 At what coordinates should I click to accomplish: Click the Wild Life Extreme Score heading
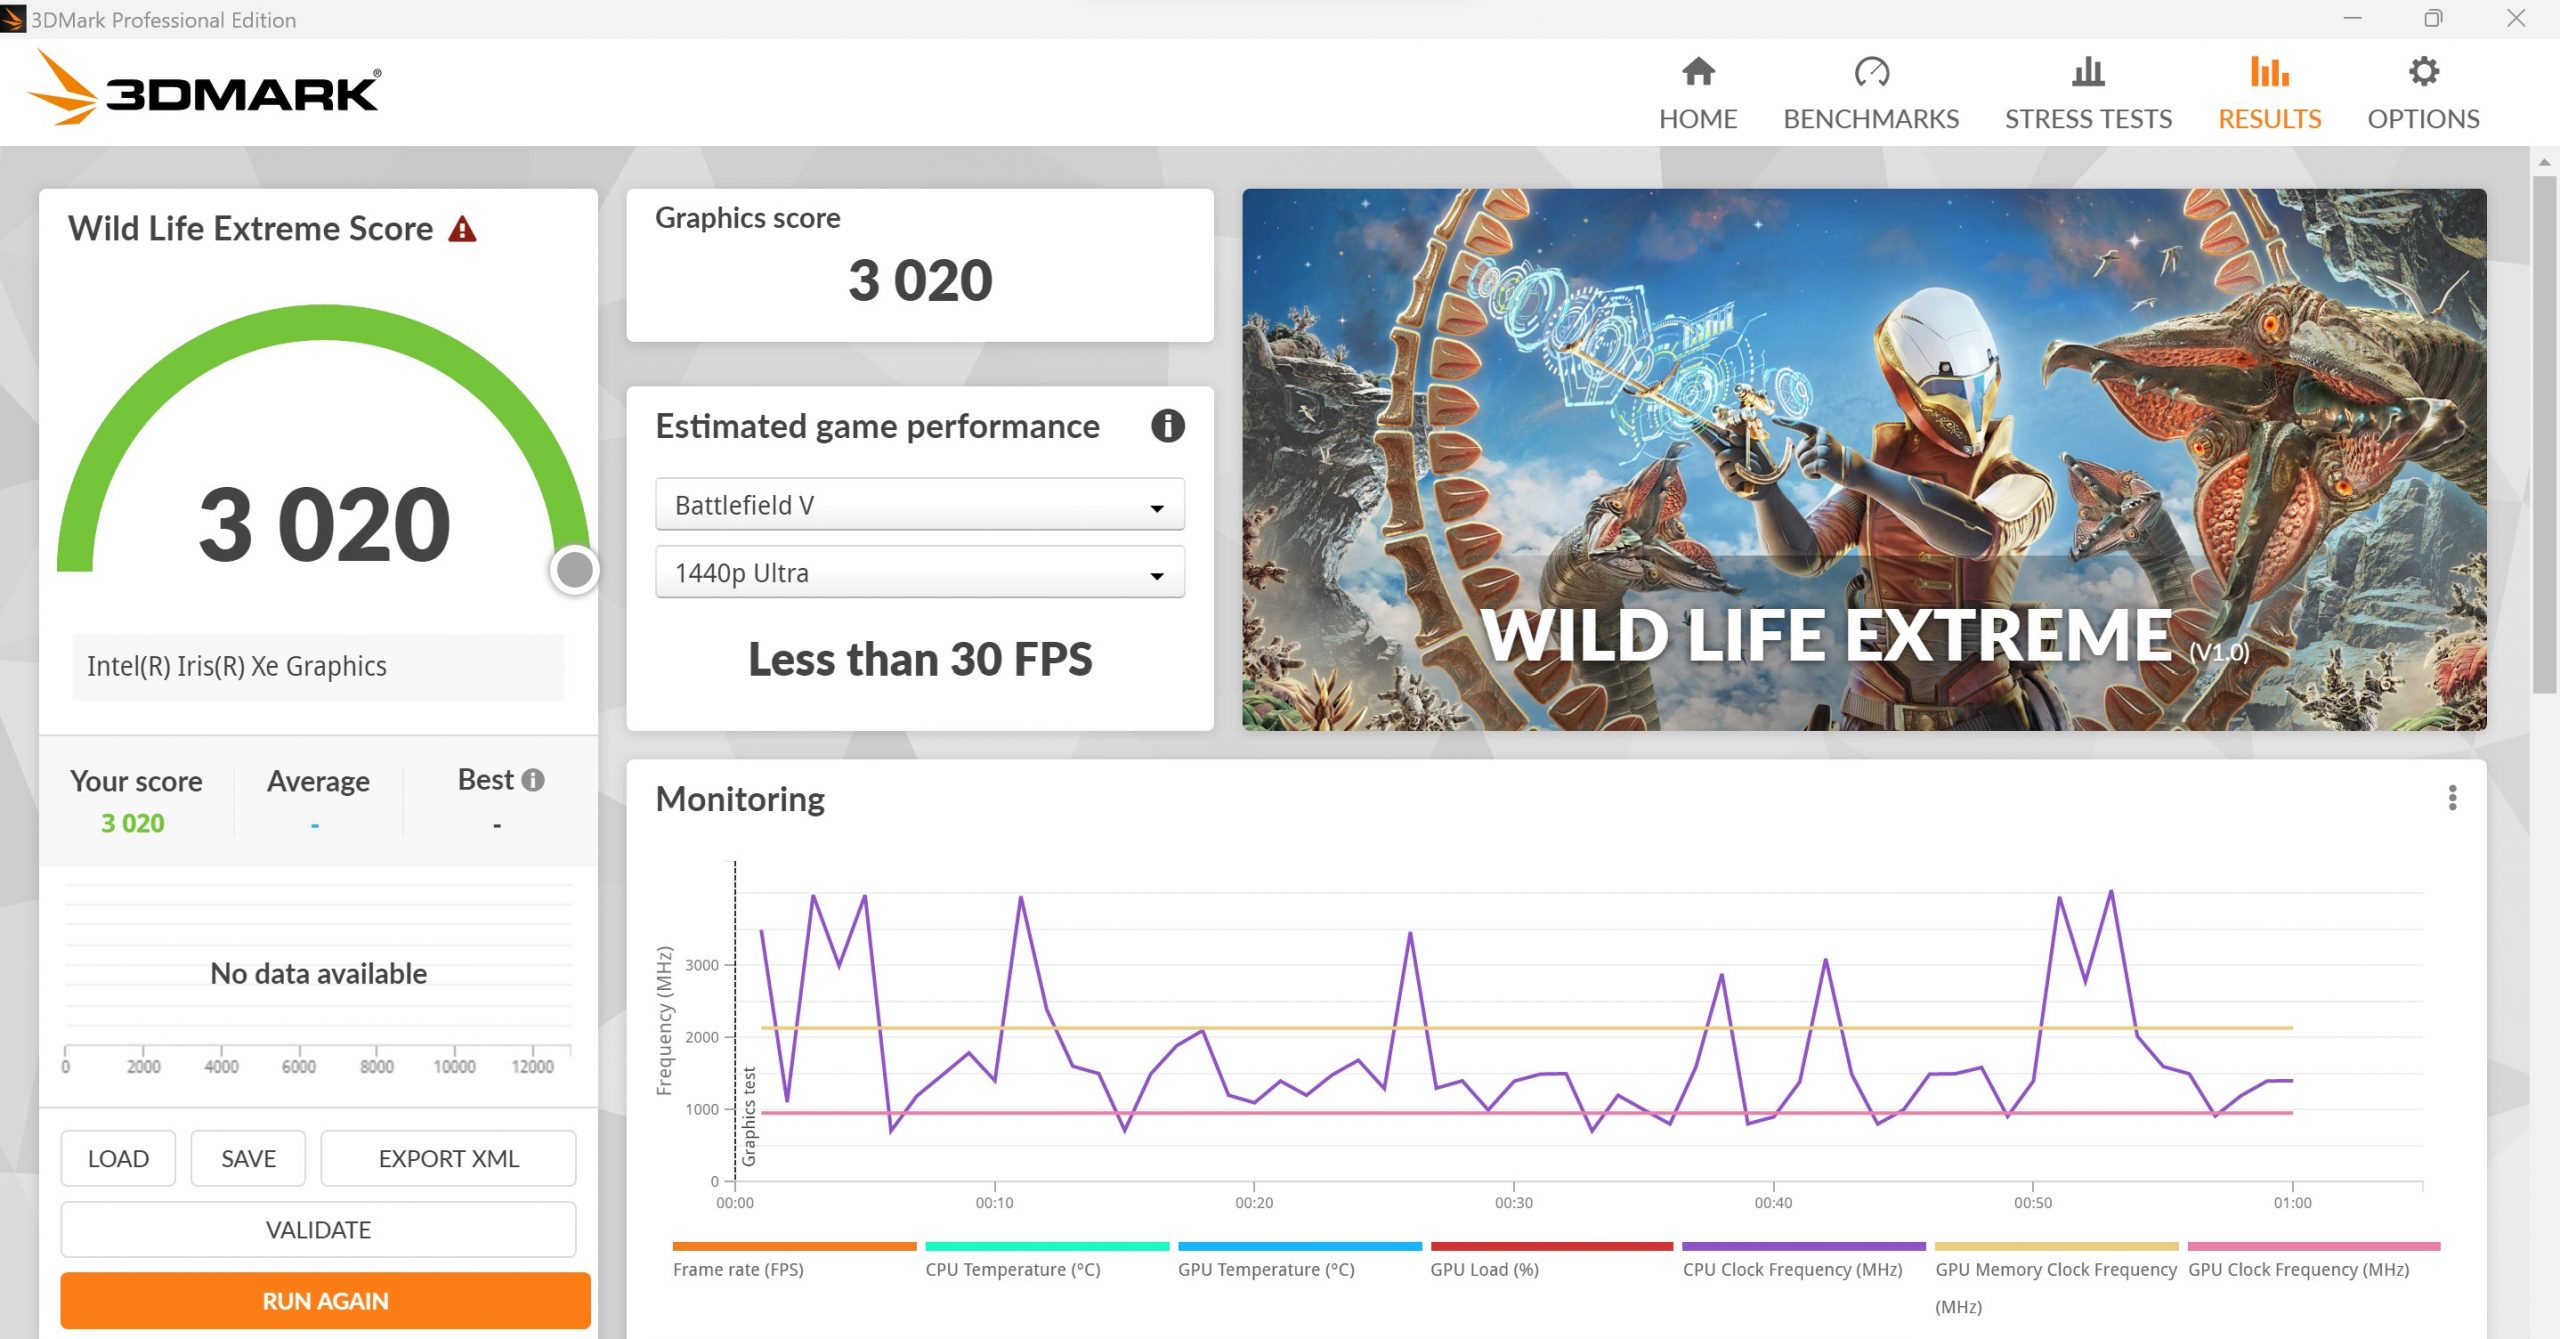pyautogui.click(x=250, y=229)
